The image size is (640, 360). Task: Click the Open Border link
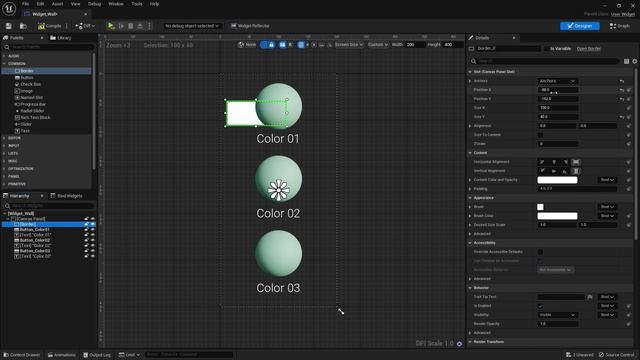(589, 49)
